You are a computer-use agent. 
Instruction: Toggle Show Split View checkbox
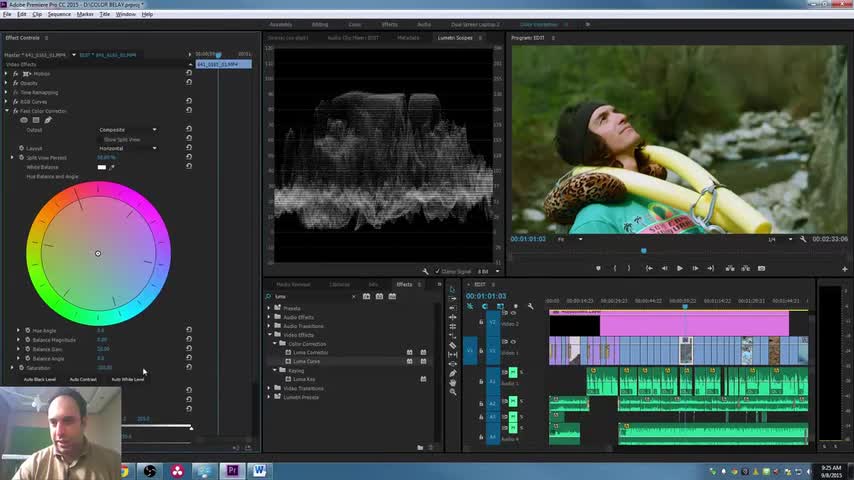(101, 139)
